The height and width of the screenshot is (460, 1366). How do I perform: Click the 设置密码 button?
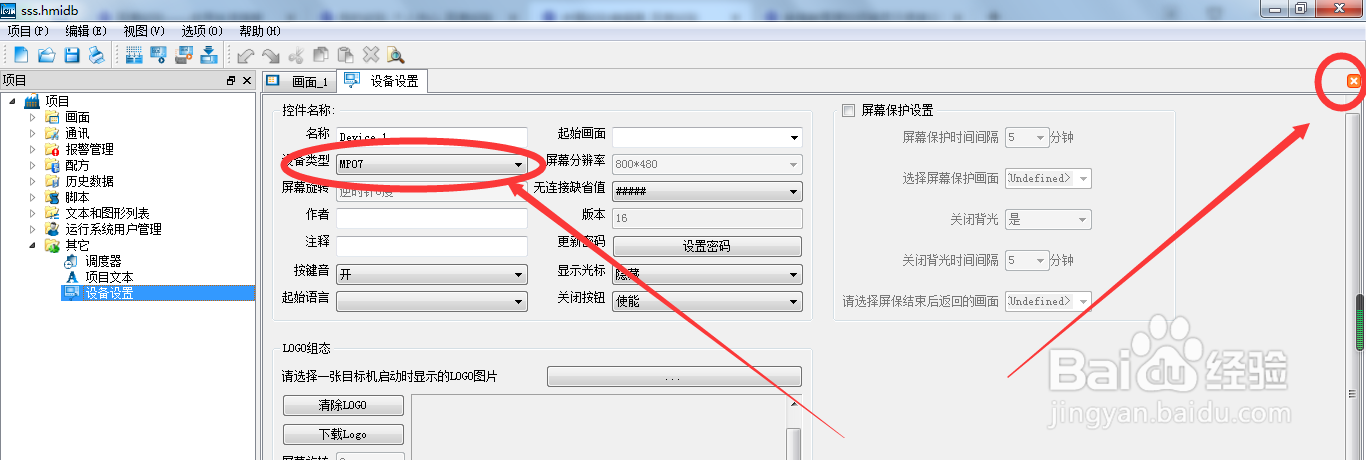pos(707,246)
